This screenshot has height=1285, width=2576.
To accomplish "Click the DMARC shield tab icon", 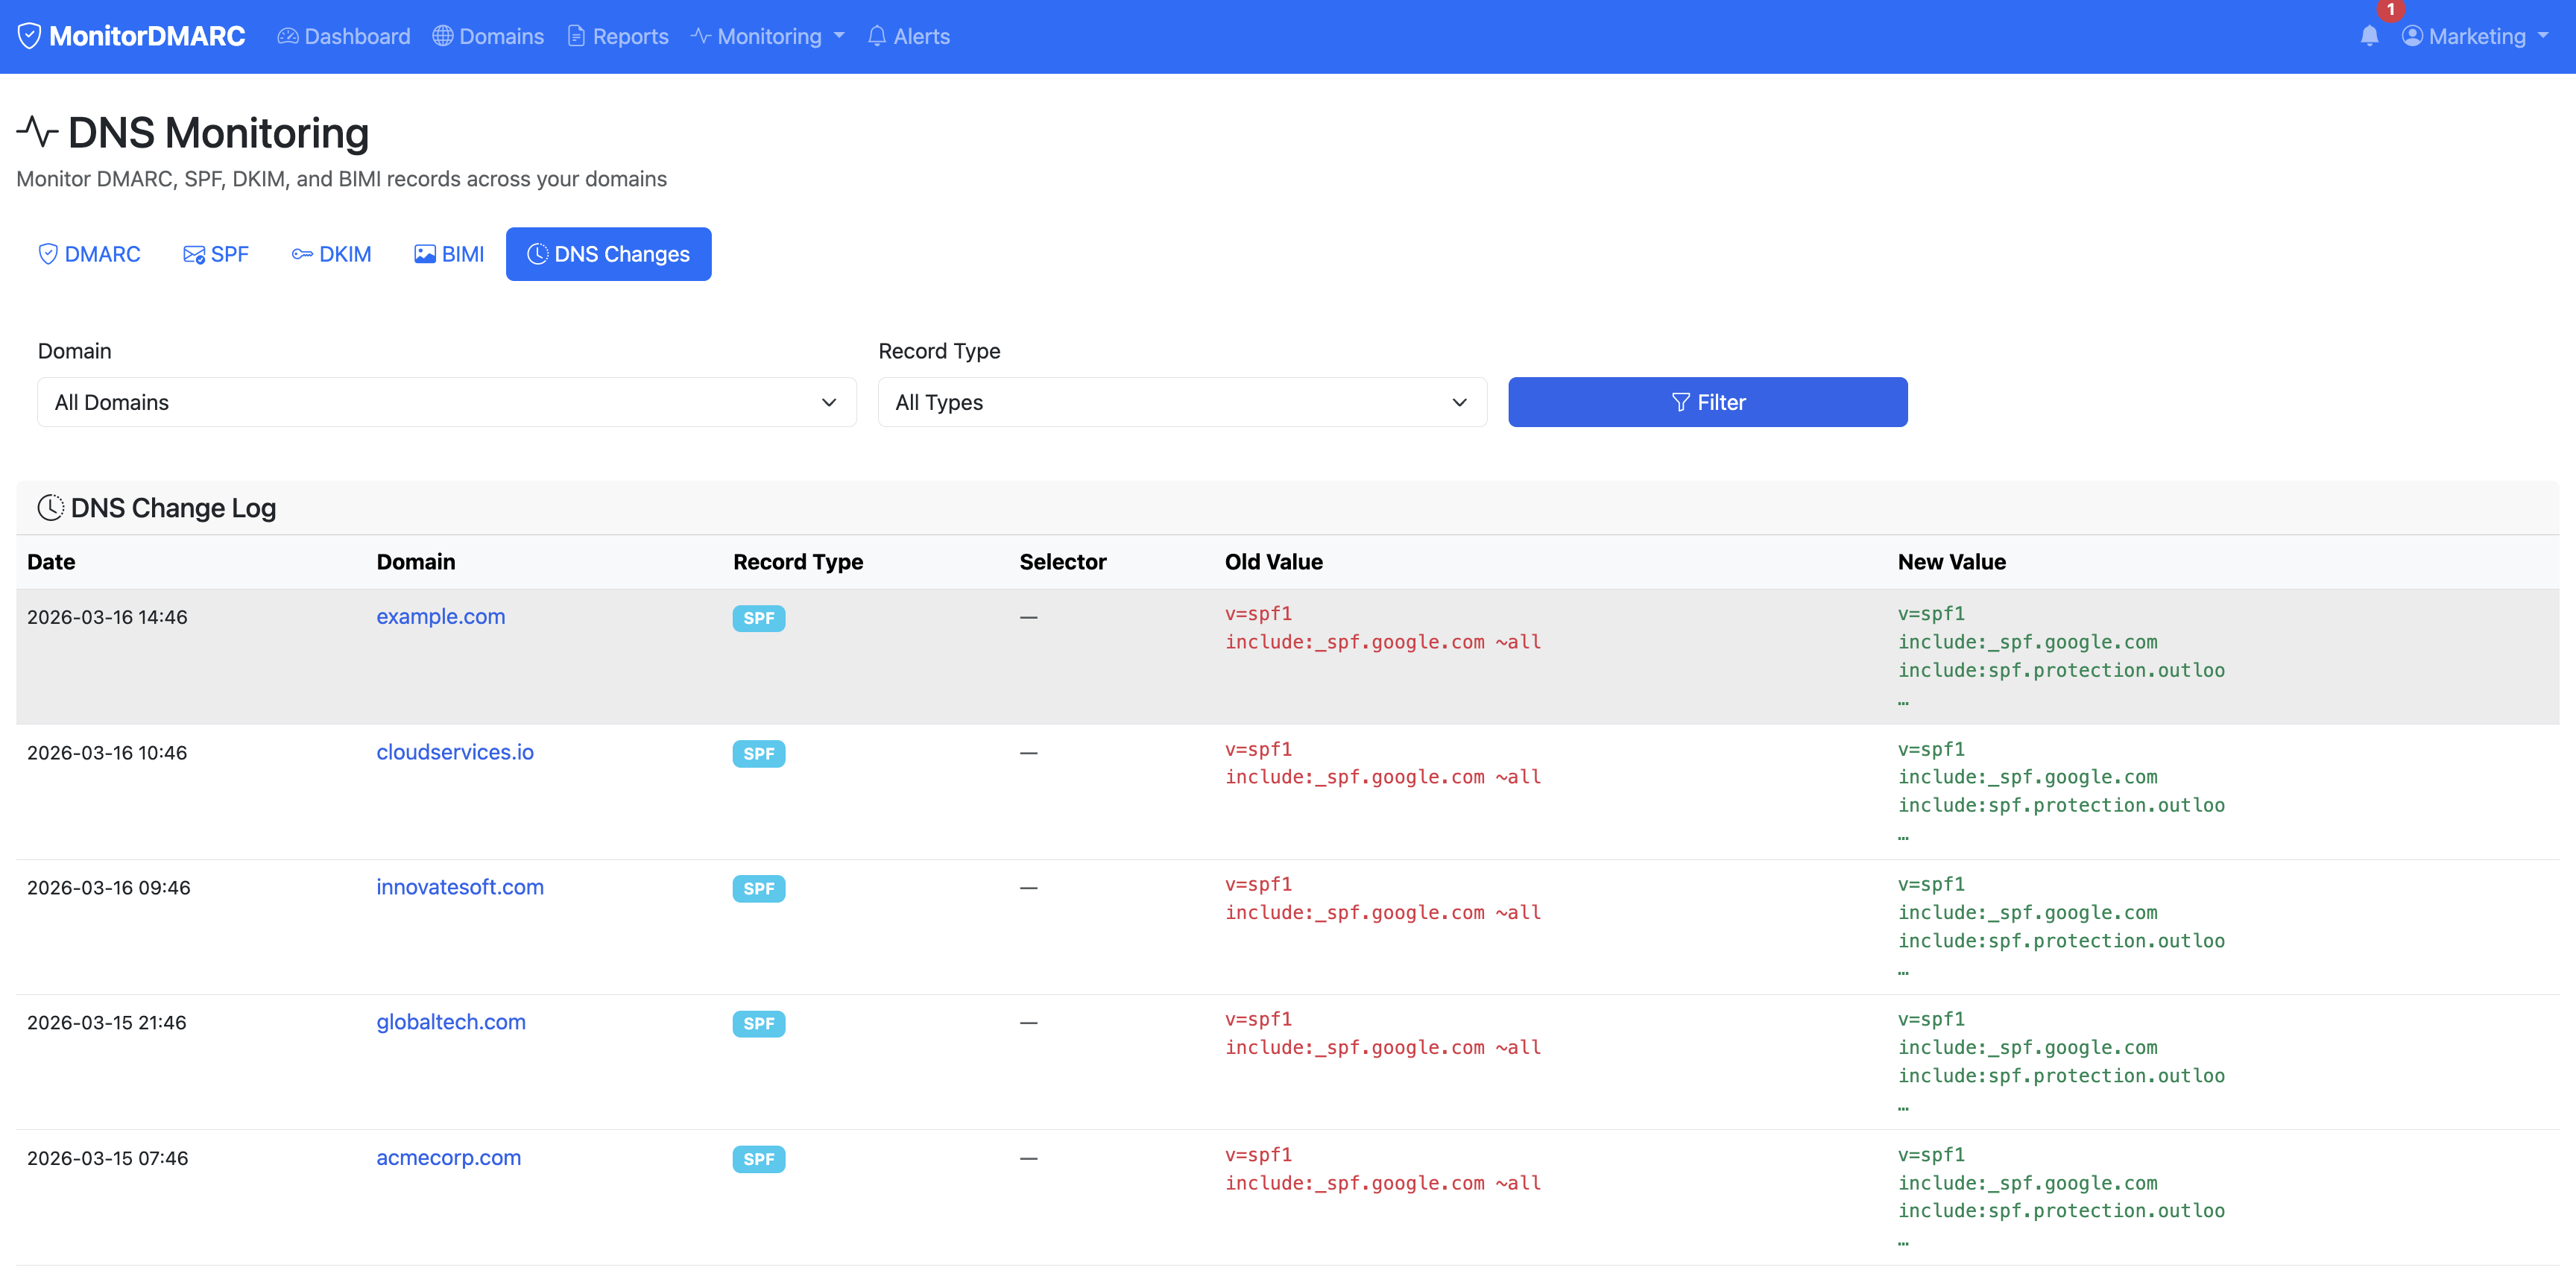I will [x=48, y=254].
